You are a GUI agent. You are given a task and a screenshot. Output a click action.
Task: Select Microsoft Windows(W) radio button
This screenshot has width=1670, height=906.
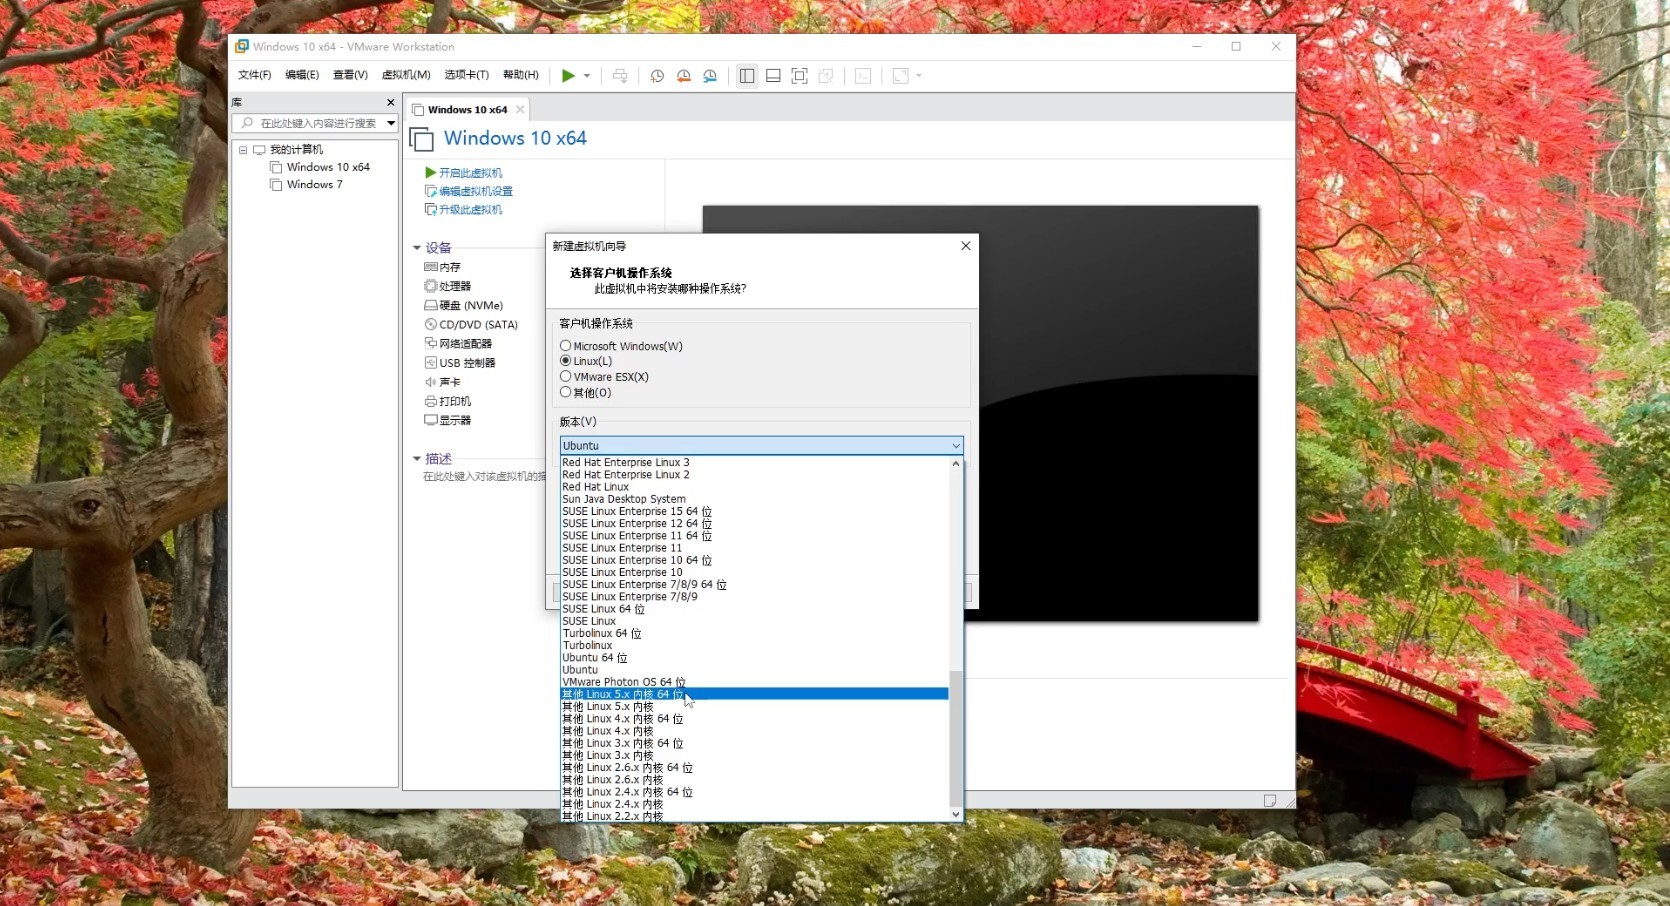[x=566, y=346]
